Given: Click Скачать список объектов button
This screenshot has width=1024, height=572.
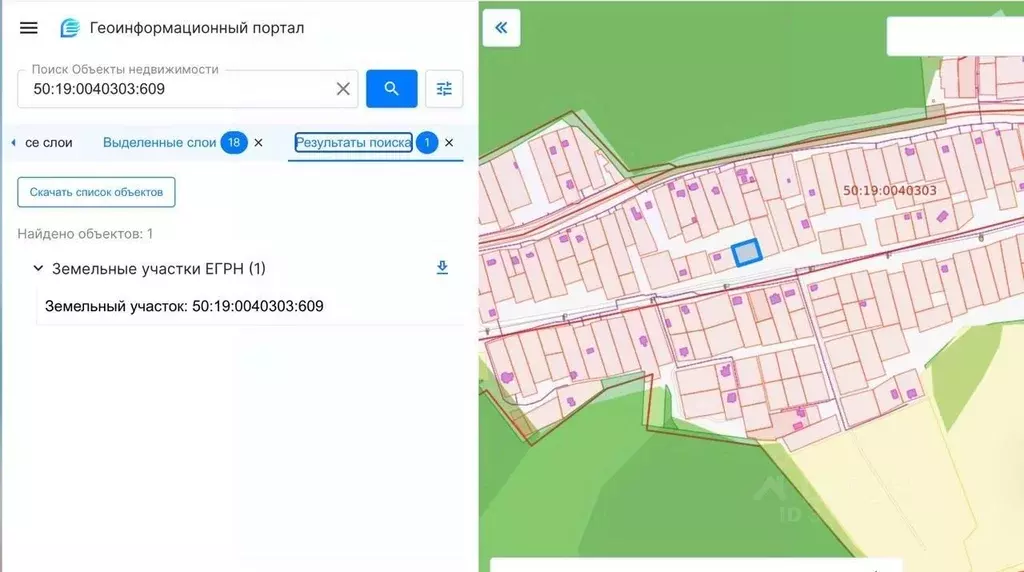Looking at the screenshot, I should 96,192.
